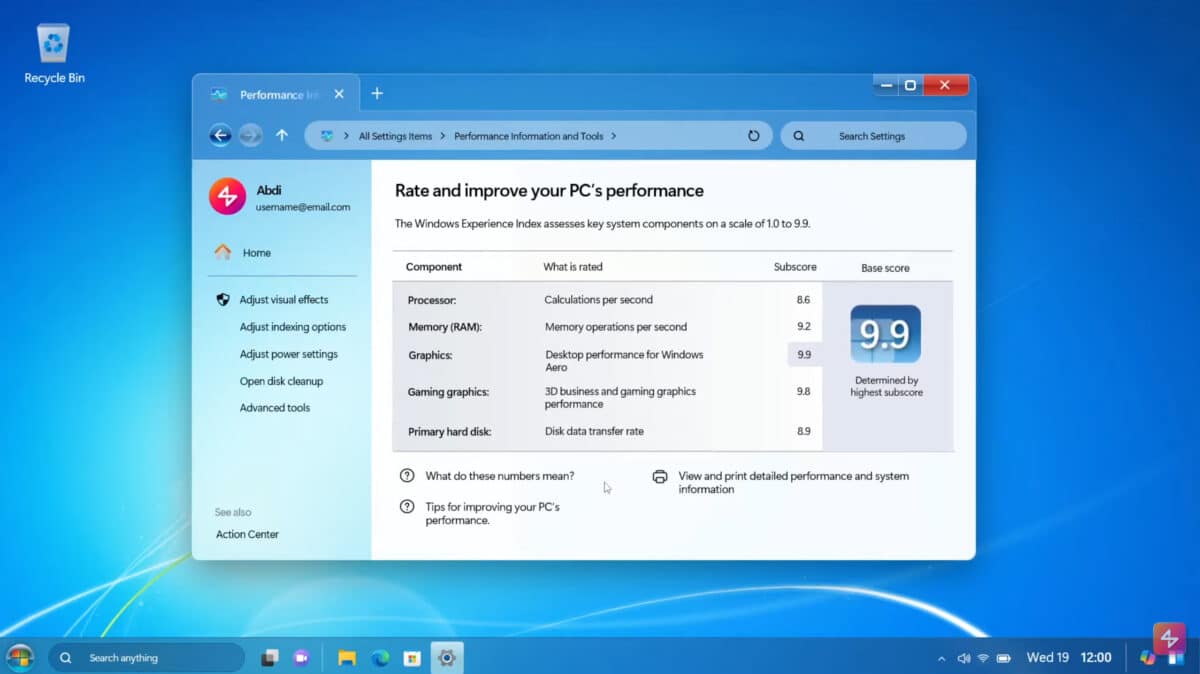Image resolution: width=1200 pixels, height=674 pixels.
Task: Click the printer icon for detailed performance information
Action: [660, 477]
